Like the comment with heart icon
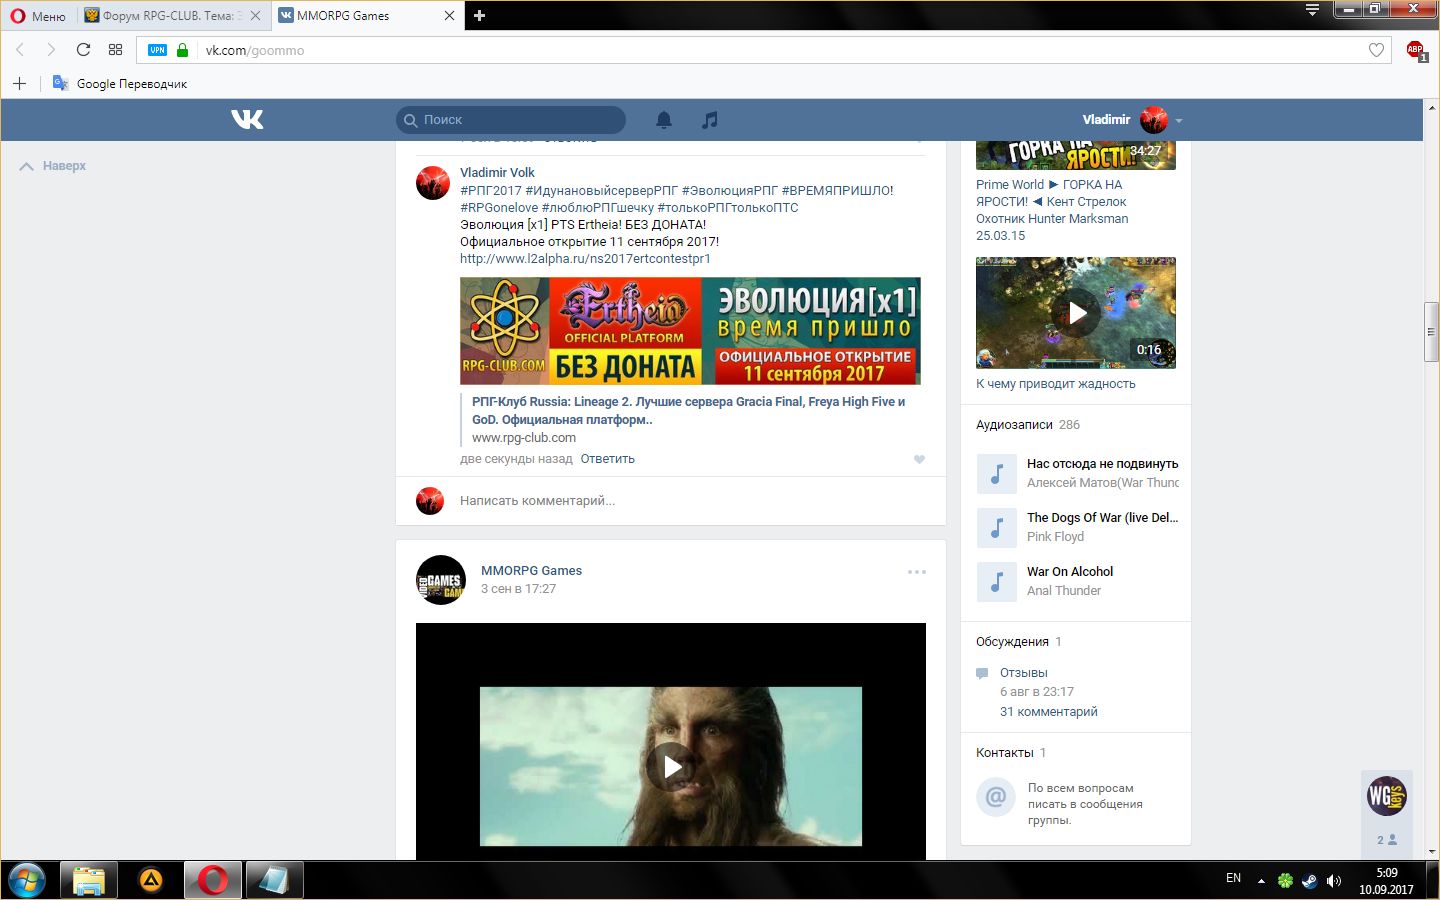The height and width of the screenshot is (900, 1440). coord(919,459)
